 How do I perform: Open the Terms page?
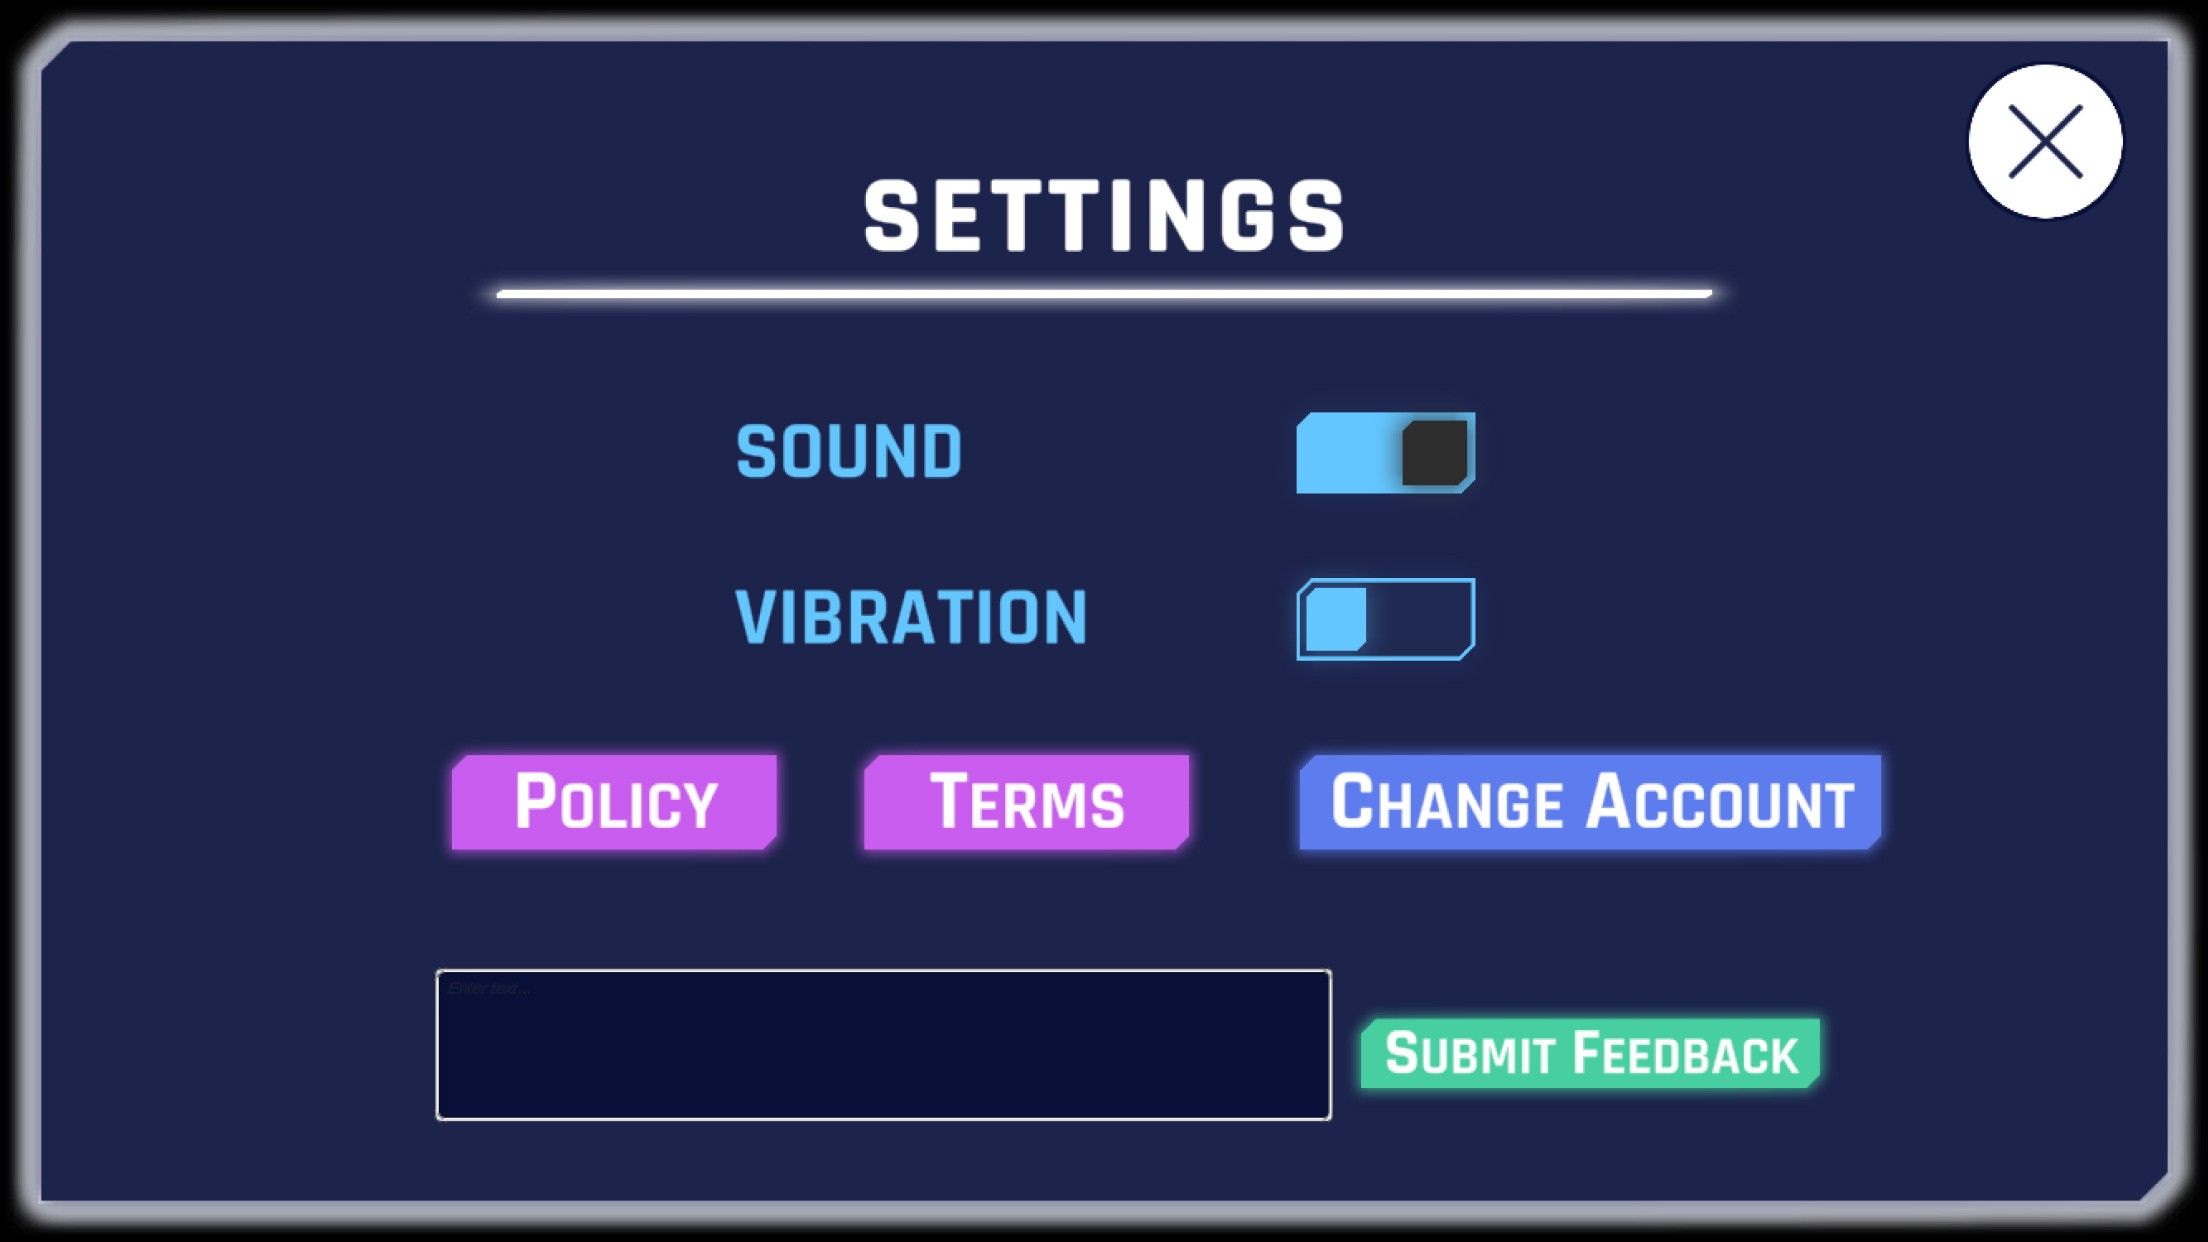pyautogui.click(x=1026, y=802)
